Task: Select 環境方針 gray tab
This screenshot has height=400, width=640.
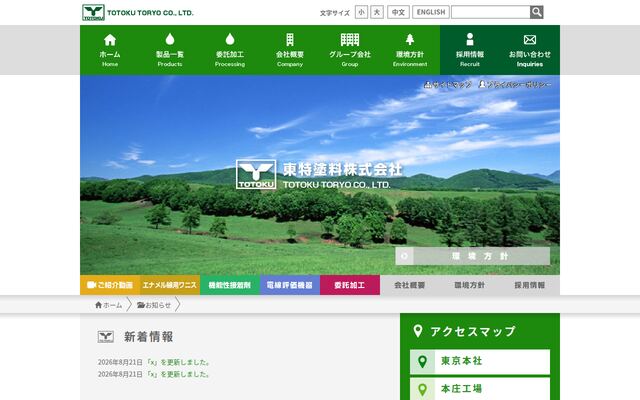Action: pos(470,285)
